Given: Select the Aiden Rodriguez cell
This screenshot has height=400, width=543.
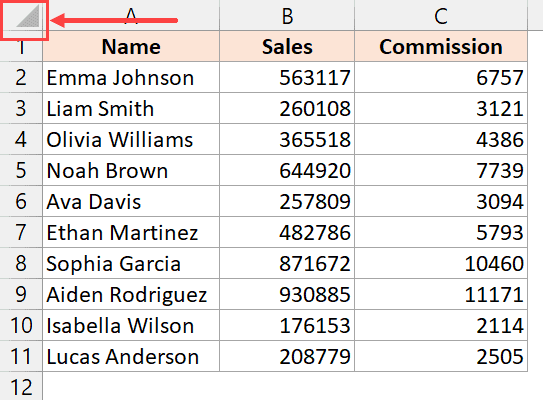Looking at the screenshot, I should (x=131, y=294).
